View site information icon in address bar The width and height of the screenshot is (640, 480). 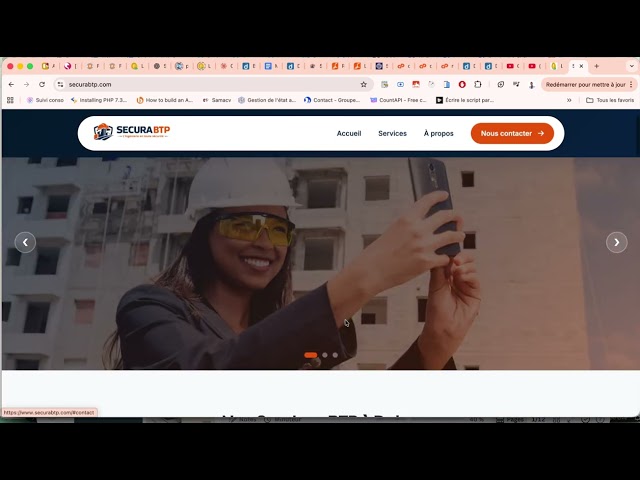(60, 84)
